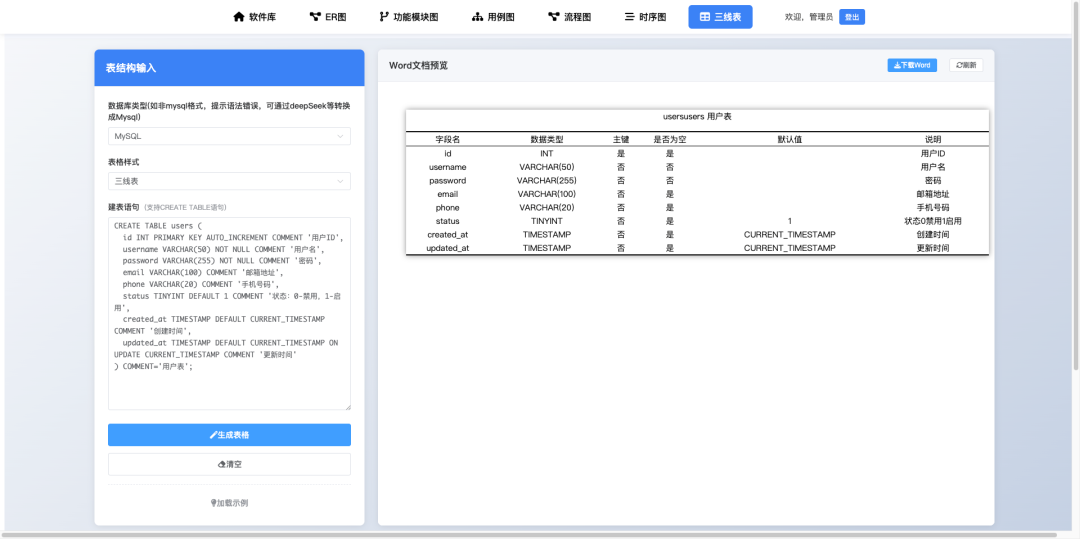
Task: Click the VARCHAR(100) data type cell
Action: pyautogui.click(x=547, y=194)
